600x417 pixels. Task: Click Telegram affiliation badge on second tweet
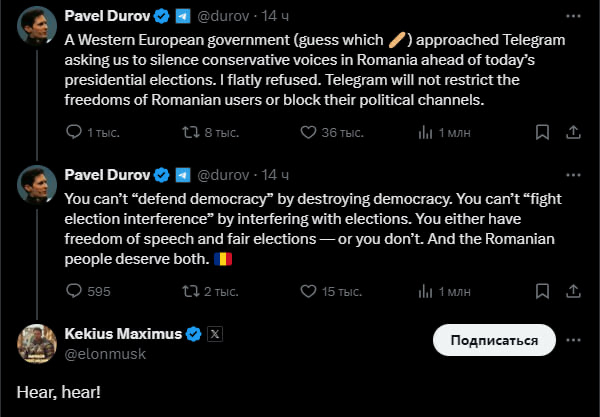[183, 175]
